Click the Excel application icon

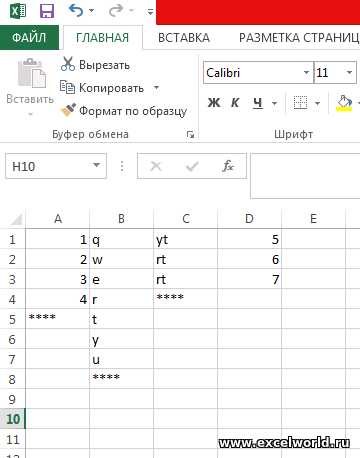(x=17, y=11)
